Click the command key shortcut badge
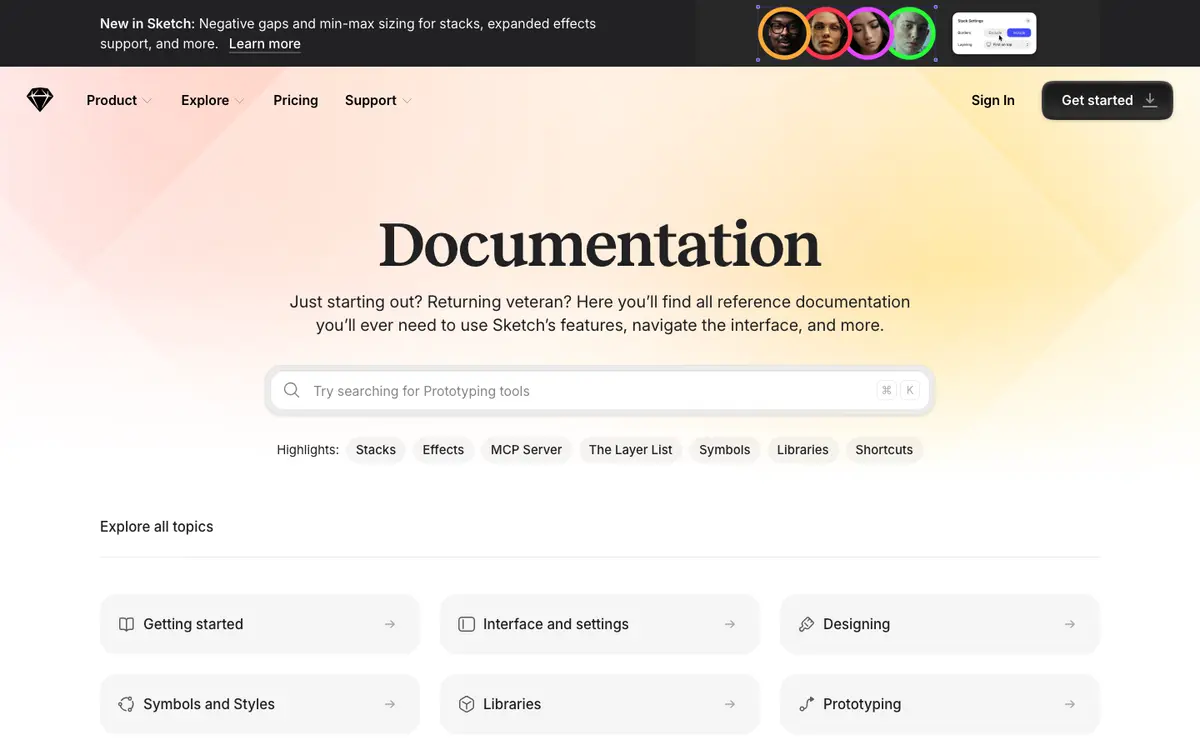The image size is (1200, 750). (x=886, y=390)
